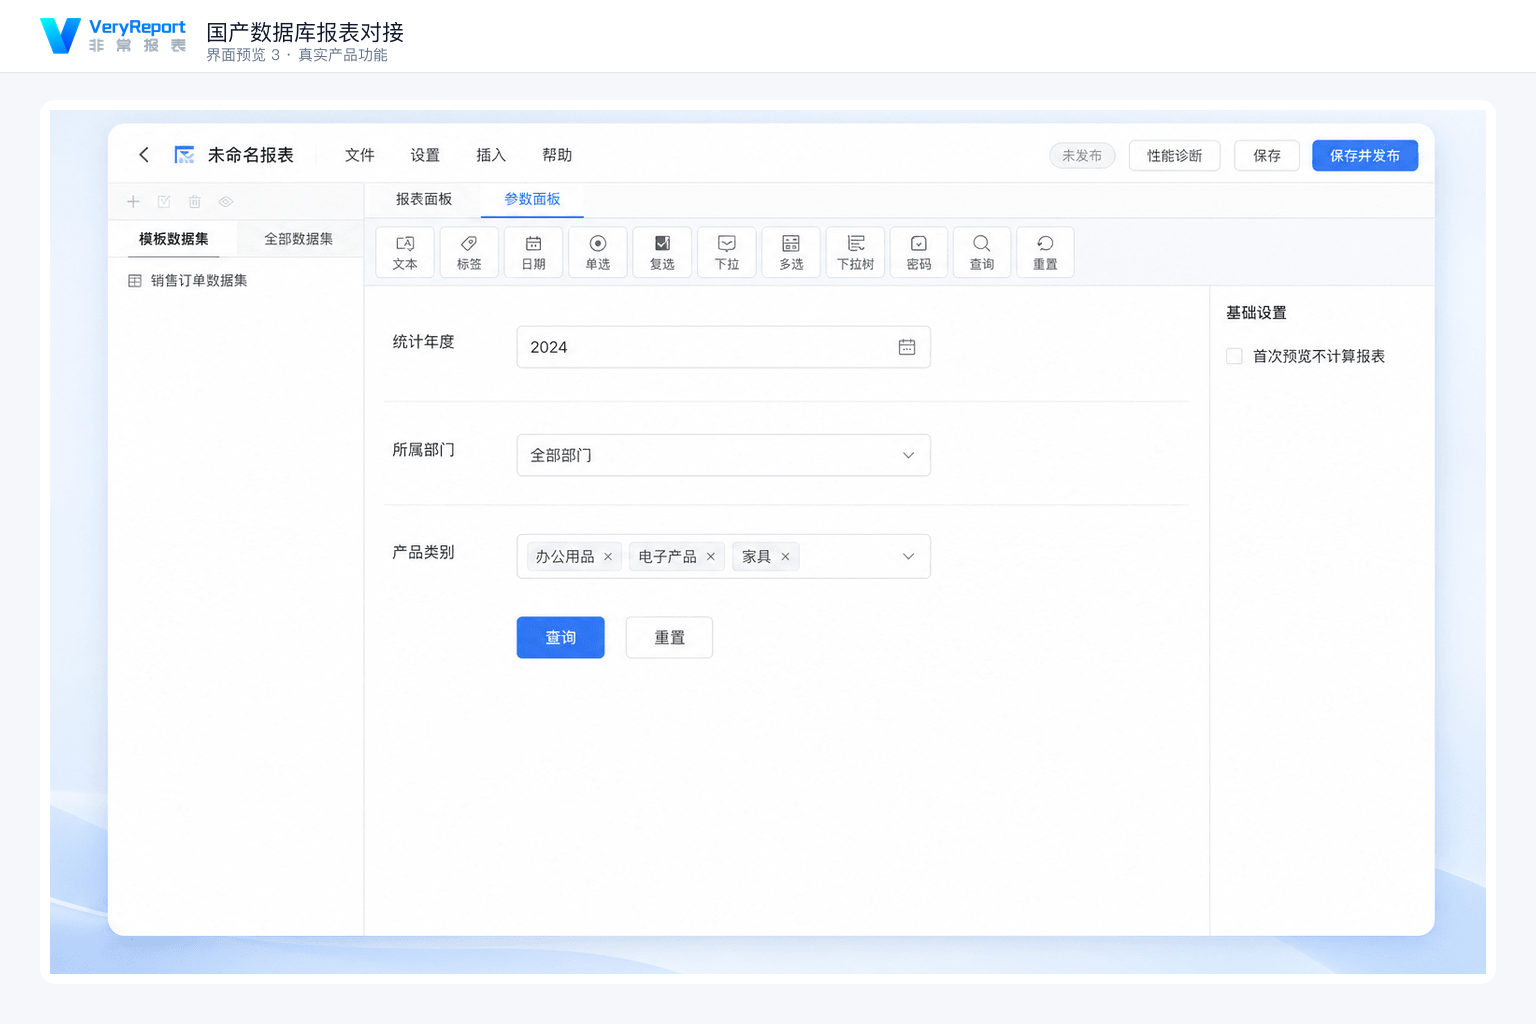Click the 未发布 status badge

pos(1082,156)
